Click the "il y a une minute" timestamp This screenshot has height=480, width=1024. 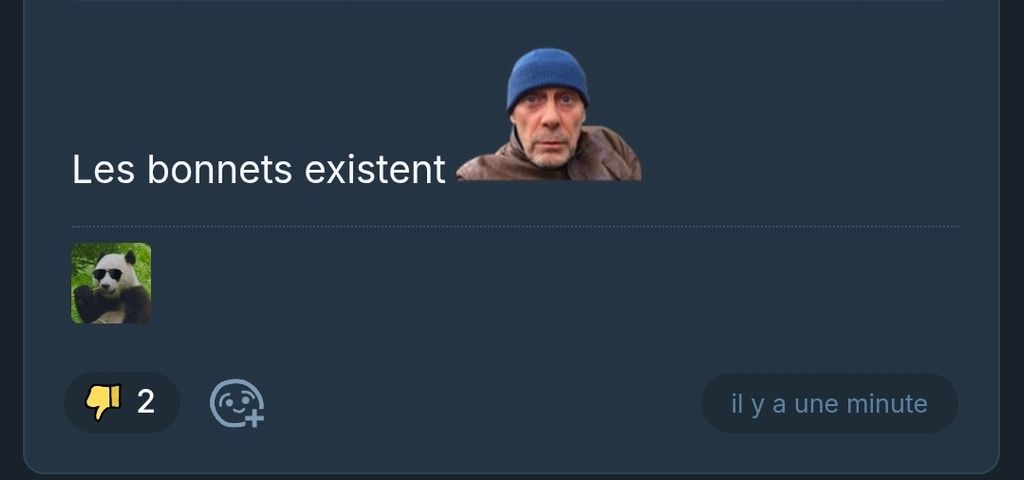(x=829, y=404)
